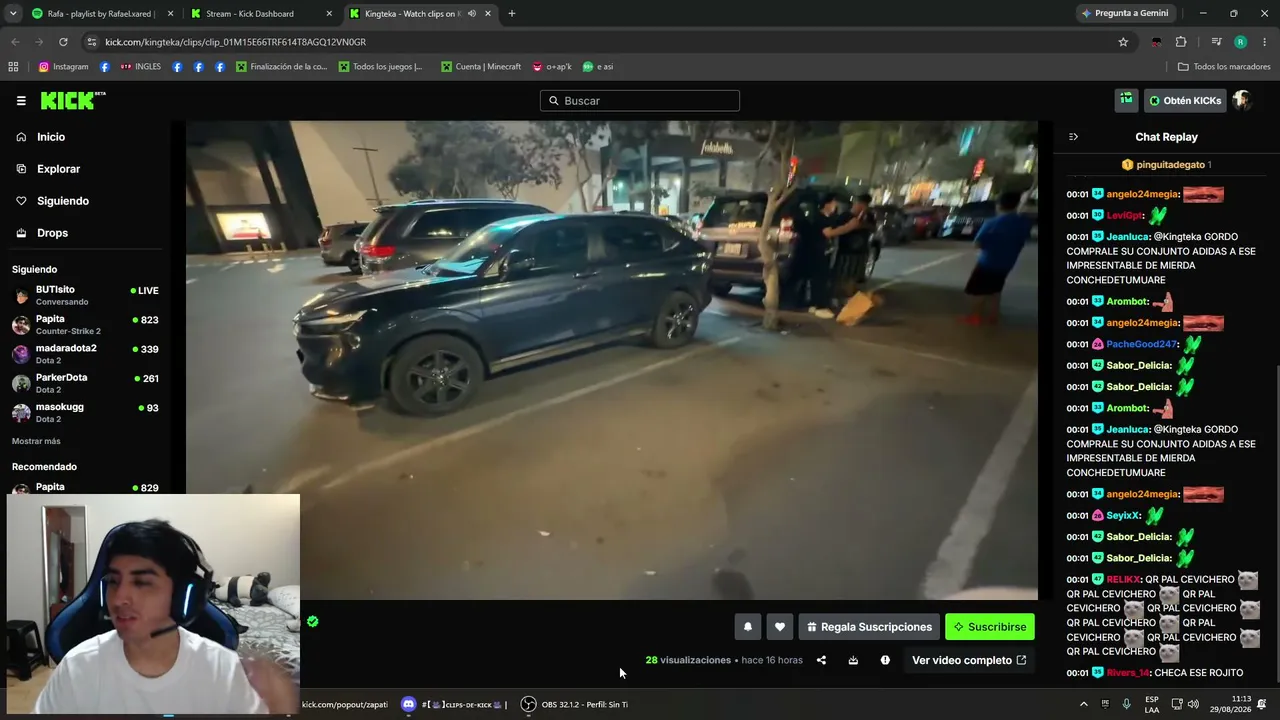The height and width of the screenshot is (720, 1280).
Task: Go back in browser history
Action: pyautogui.click(x=15, y=42)
